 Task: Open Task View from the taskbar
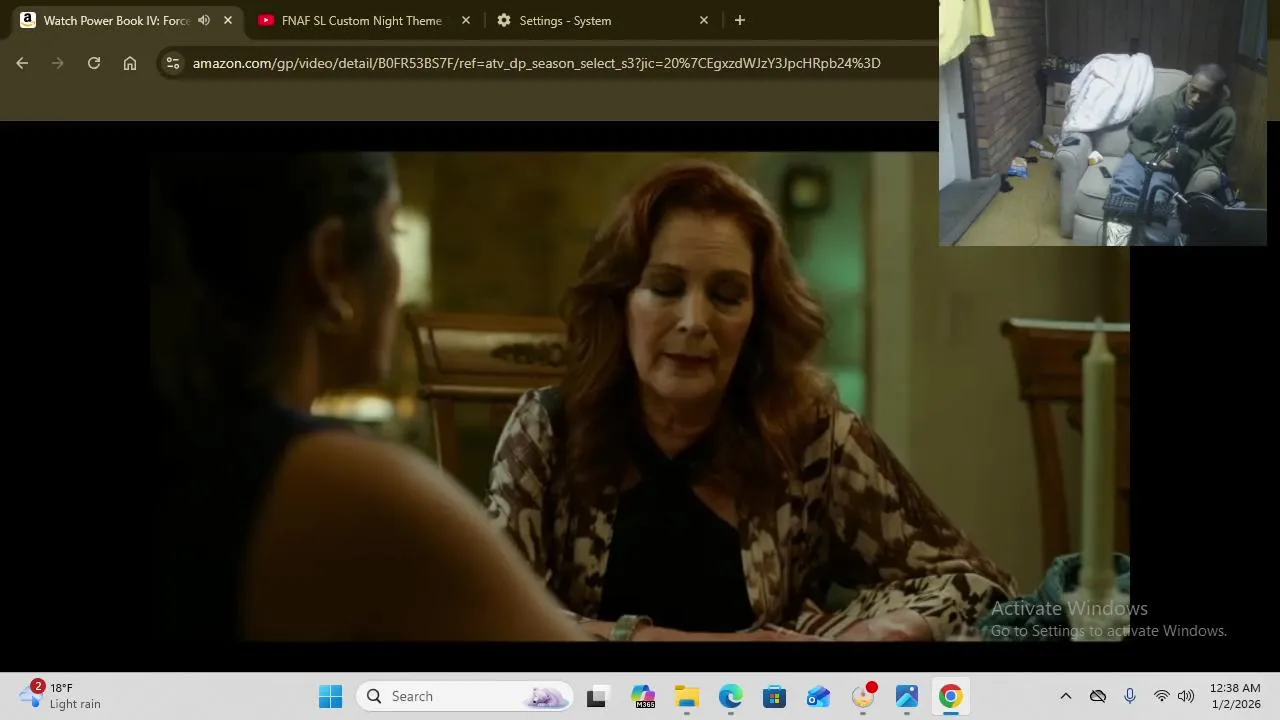tap(596, 696)
